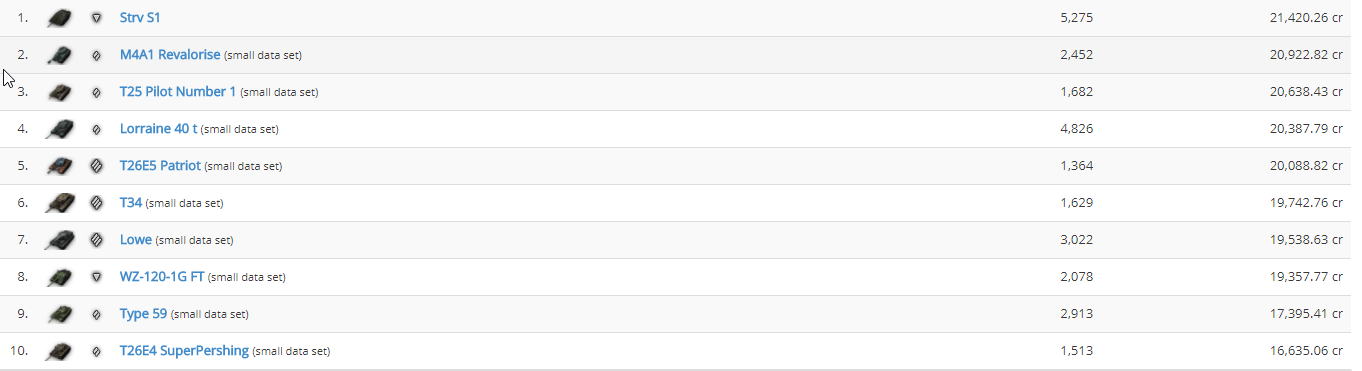The width and height of the screenshot is (1362, 371).
Task: Click the Lowe tank thumbnail icon
Action: coord(61,240)
